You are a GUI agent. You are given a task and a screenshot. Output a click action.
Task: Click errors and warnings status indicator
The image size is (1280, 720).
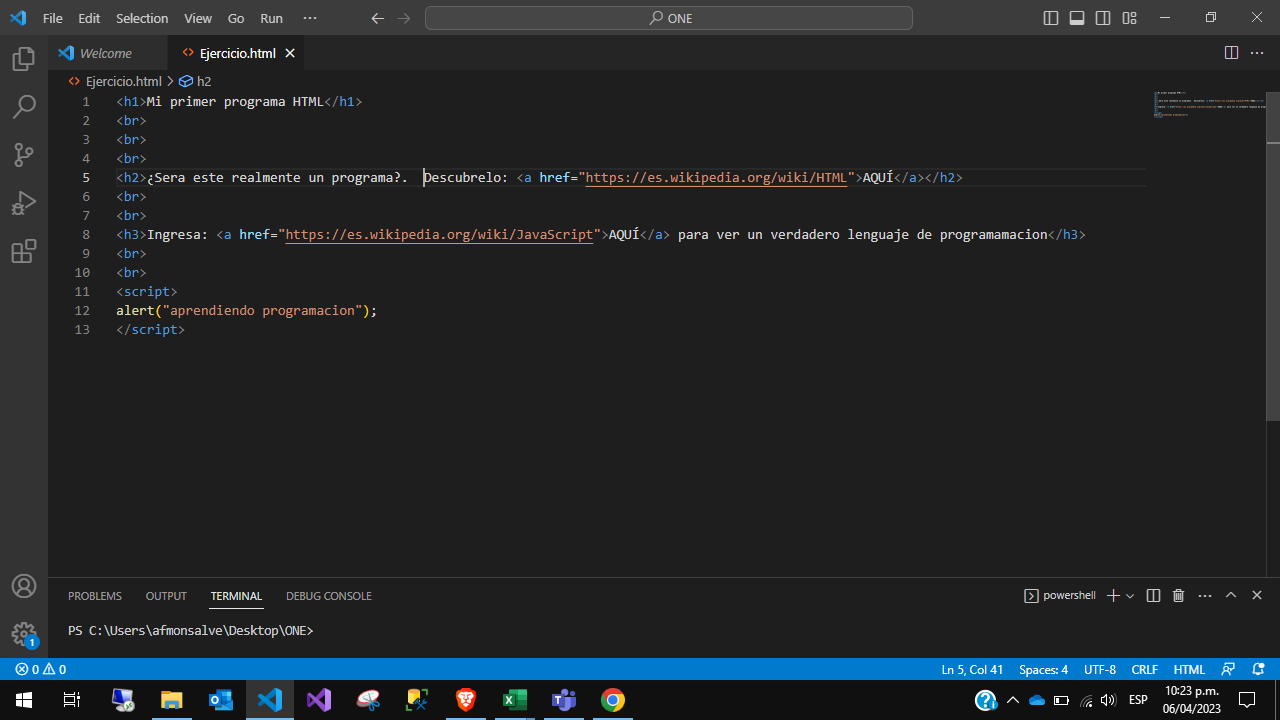[40, 670]
